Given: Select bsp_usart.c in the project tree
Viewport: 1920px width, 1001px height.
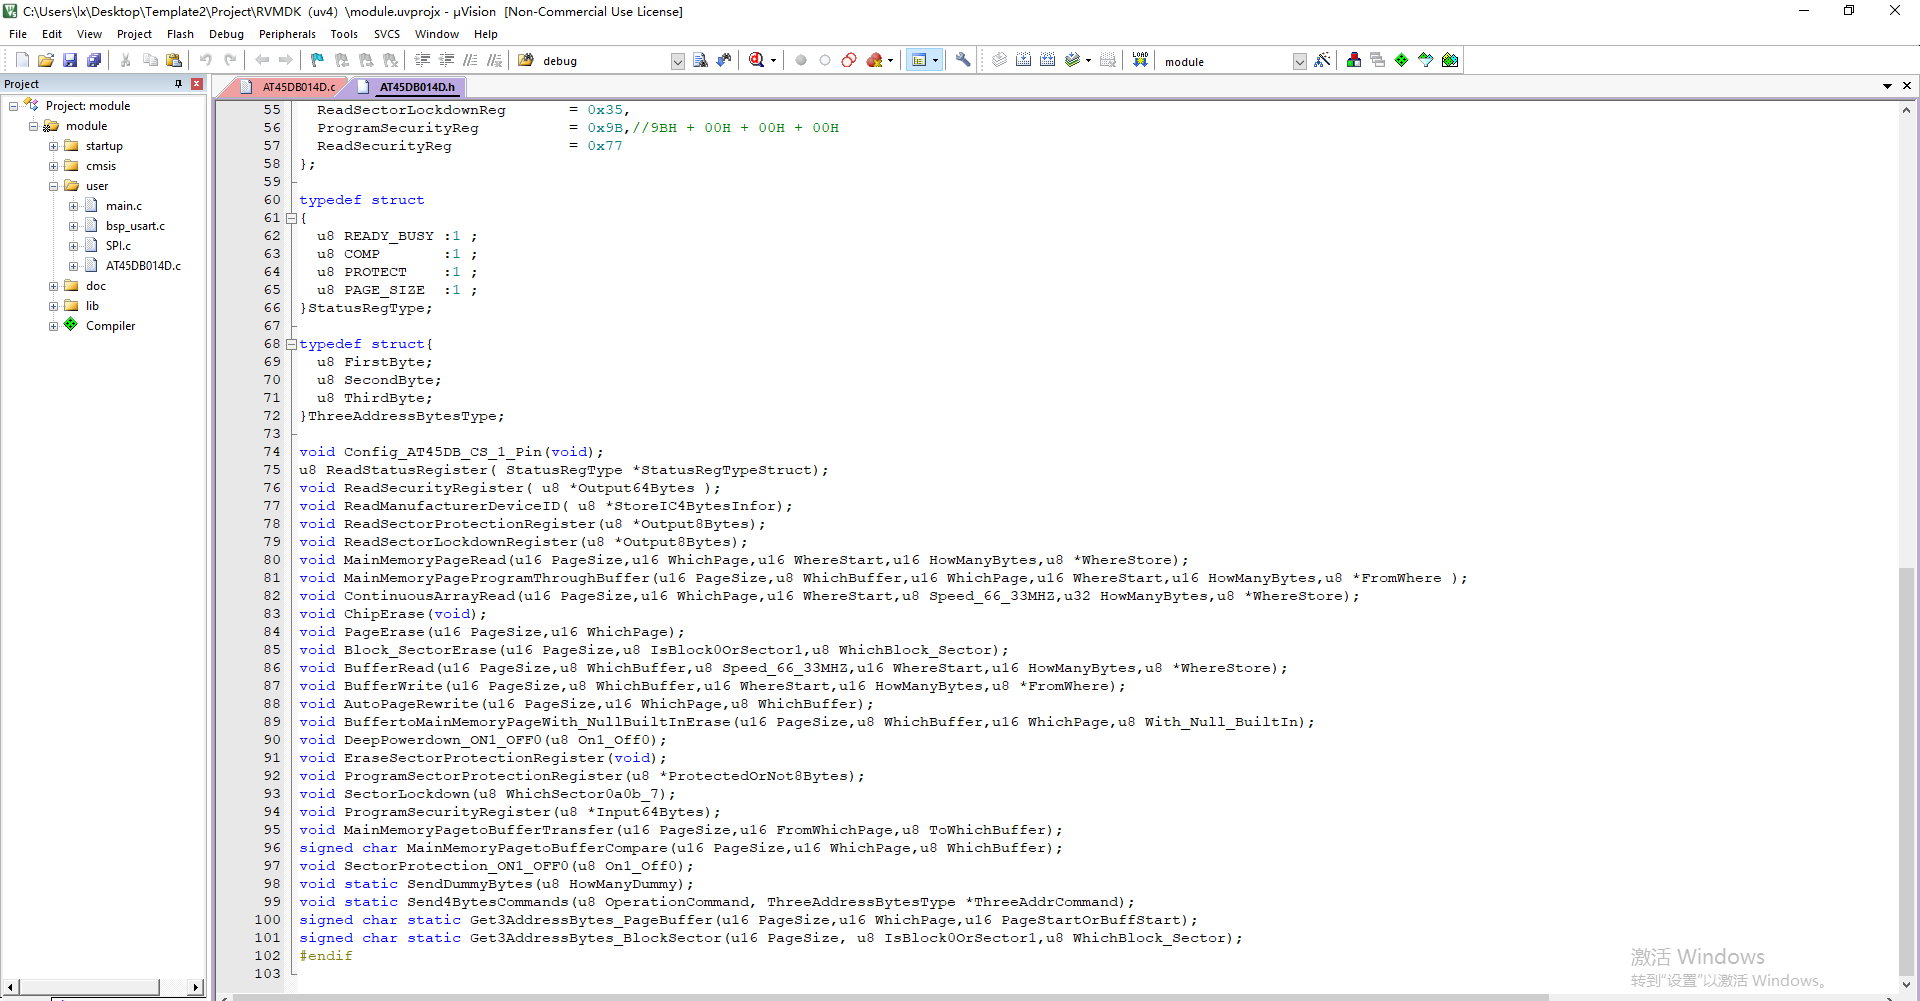Looking at the screenshot, I should coord(135,226).
